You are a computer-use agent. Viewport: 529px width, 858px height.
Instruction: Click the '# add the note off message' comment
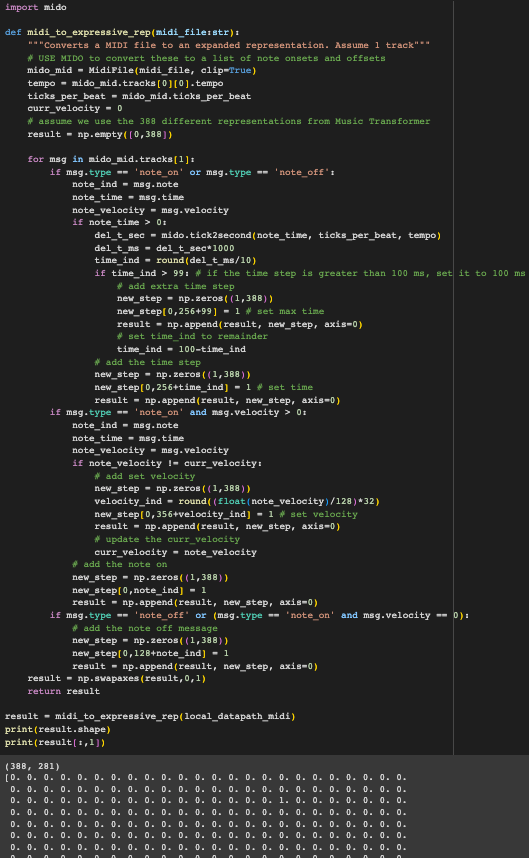tap(145, 628)
